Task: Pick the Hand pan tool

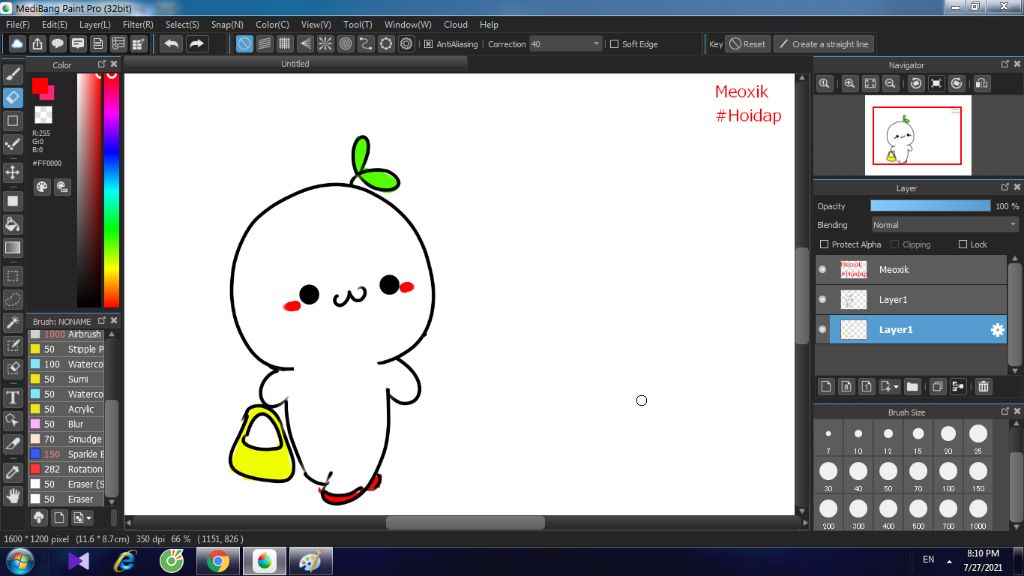Action: pyautogui.click(x=13, y=495)
